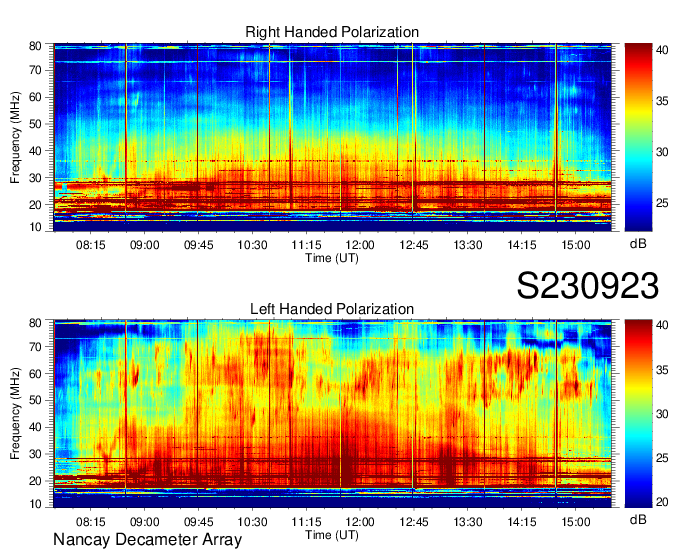Image resolution: width=680 pixels, height=552 pixels.
Task: Click the 12:00 tick label on upper plot
Action: pyautogui.click(x=360, y=245)
